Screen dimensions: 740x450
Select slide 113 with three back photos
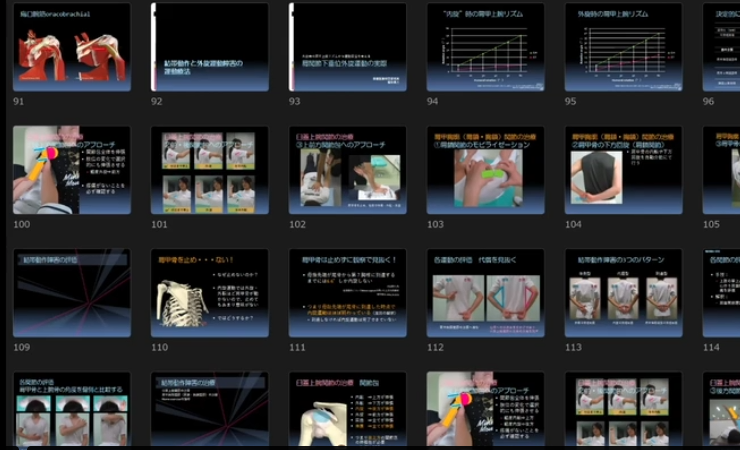tap(623, 293)
